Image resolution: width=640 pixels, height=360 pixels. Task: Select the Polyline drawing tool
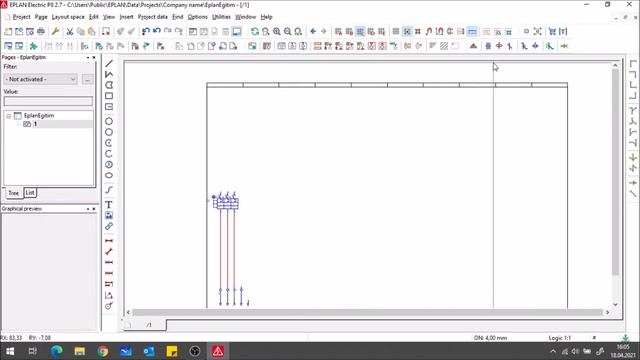tap(109, 74)
